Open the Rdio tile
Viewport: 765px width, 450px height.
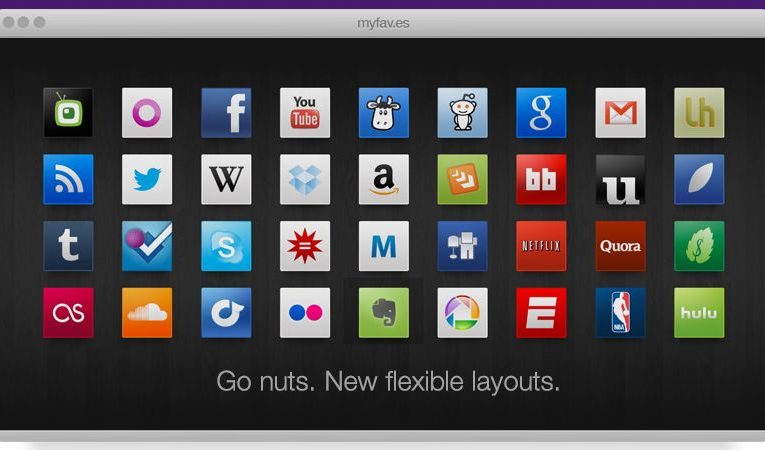pos(226,313)
